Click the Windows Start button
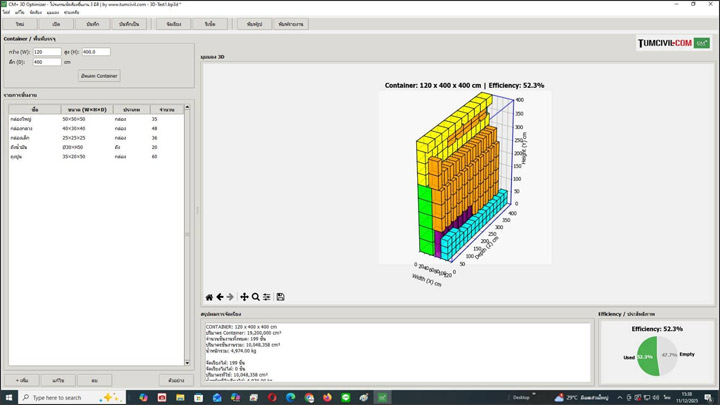The width and height of the screenshot is (720, 405). 9,397
